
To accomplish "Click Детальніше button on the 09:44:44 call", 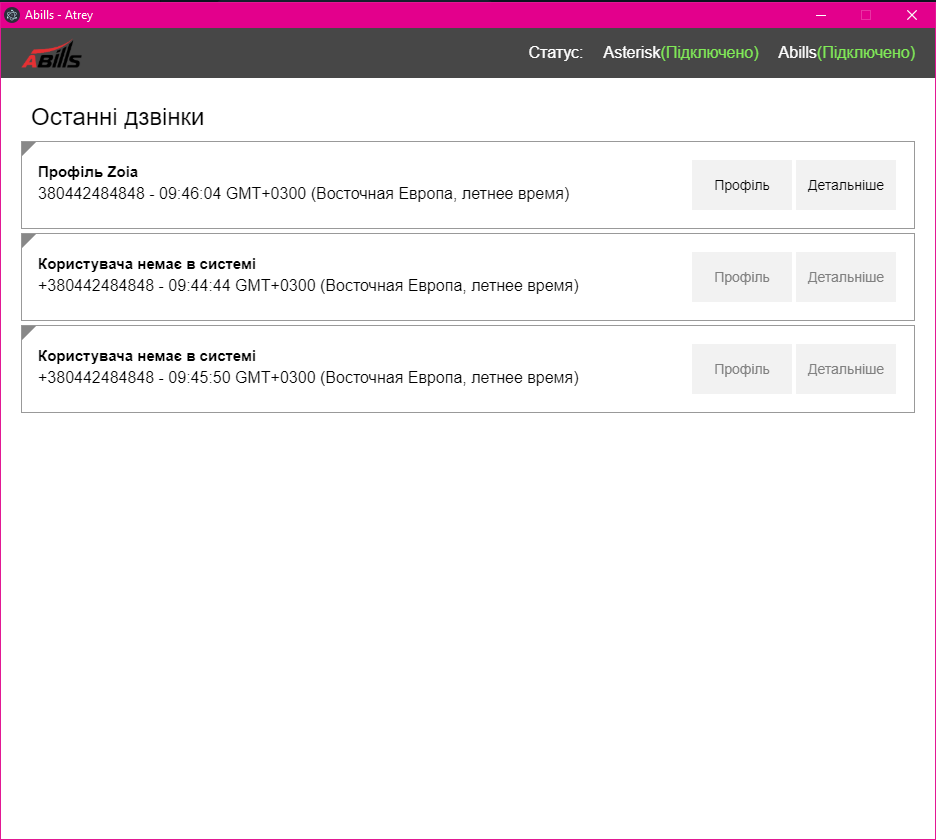I will pos(845,277).
